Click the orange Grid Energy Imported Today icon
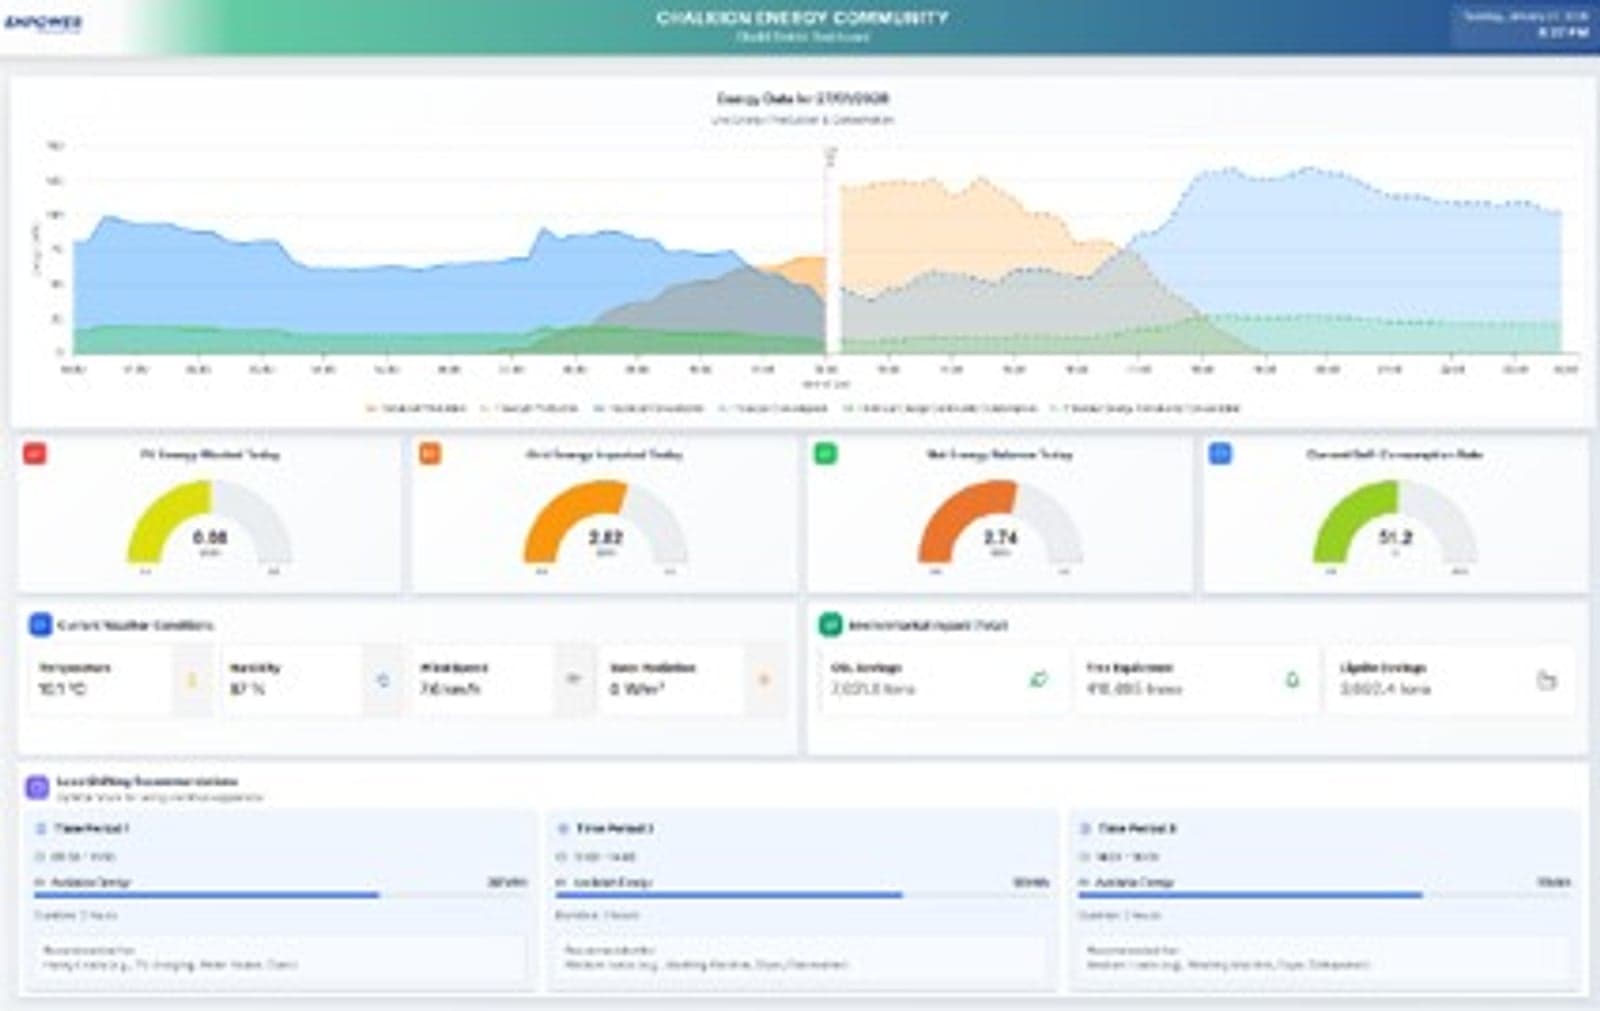1600x1011 pixels. [430, 453]
